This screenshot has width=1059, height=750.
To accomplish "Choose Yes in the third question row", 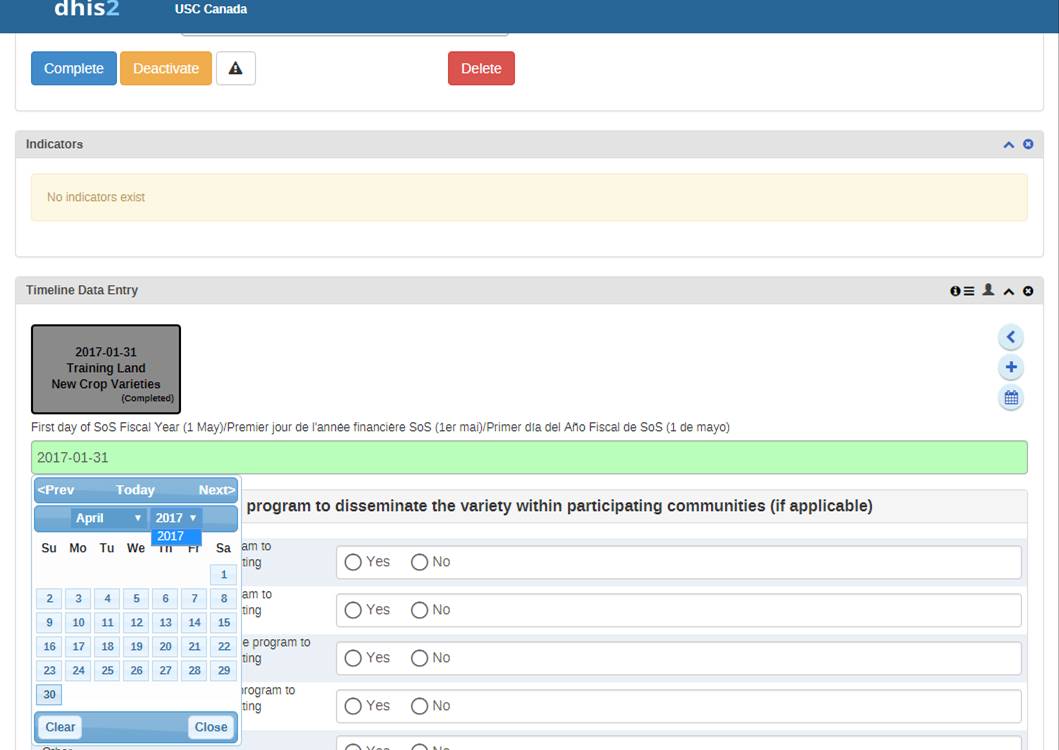I will (x=353, y=658).
